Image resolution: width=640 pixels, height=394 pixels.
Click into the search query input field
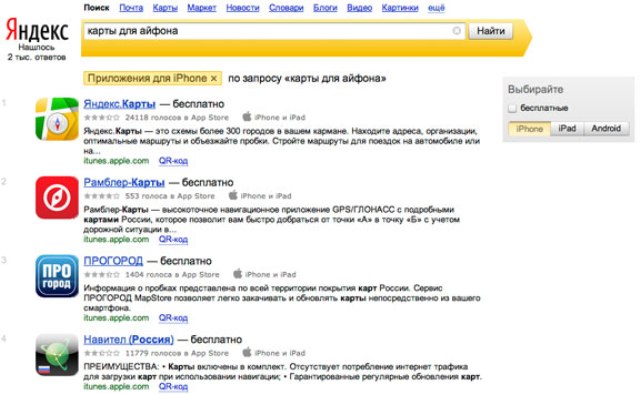coord(267,31)
